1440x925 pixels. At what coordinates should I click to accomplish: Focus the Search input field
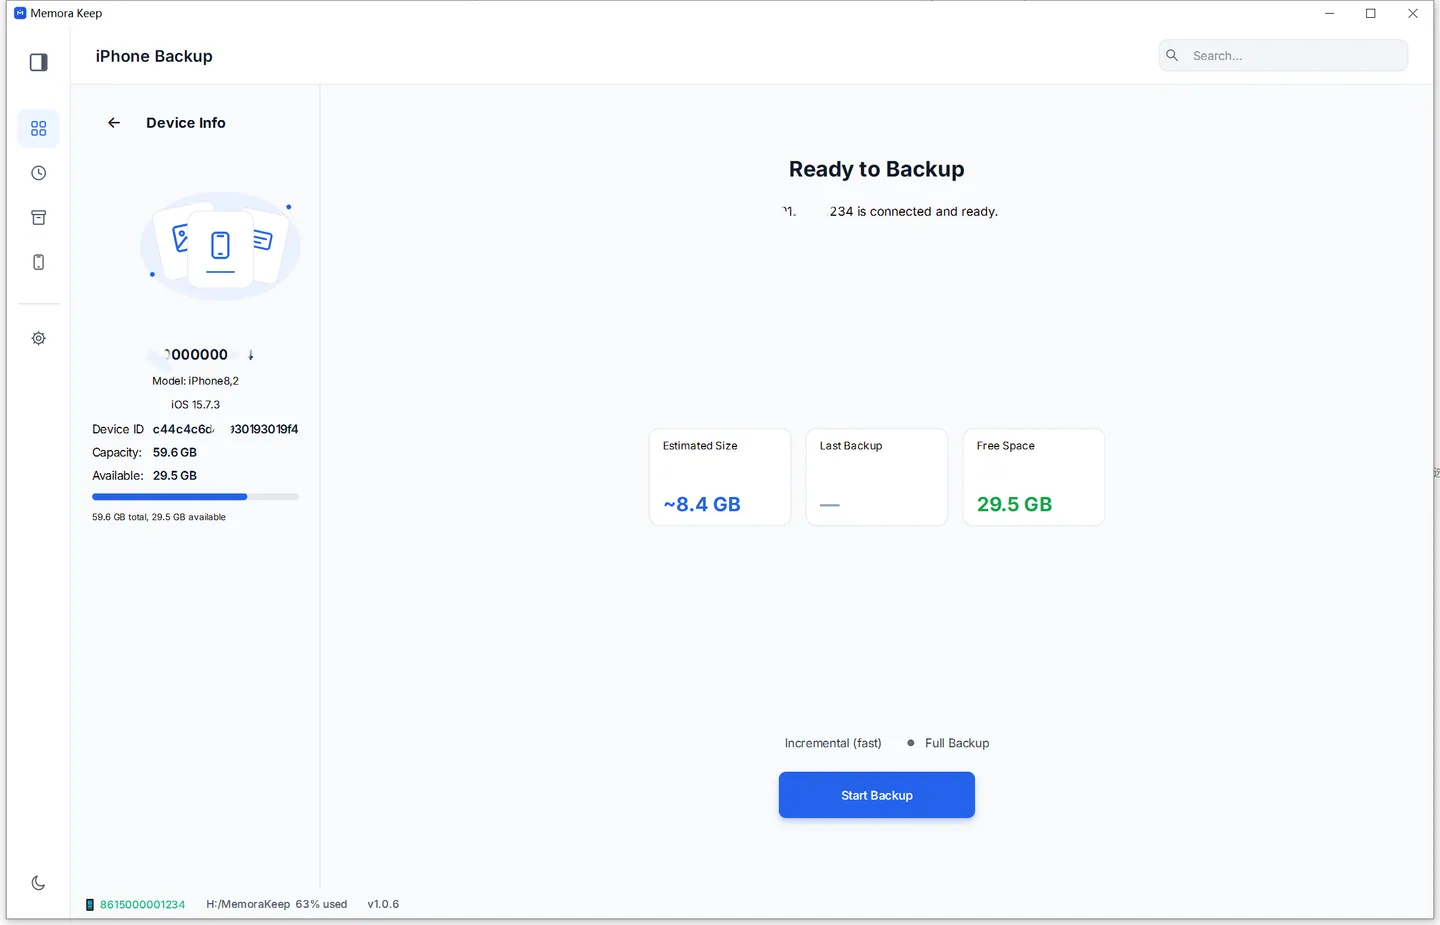pyautogui.click(x=1283, y=56)
